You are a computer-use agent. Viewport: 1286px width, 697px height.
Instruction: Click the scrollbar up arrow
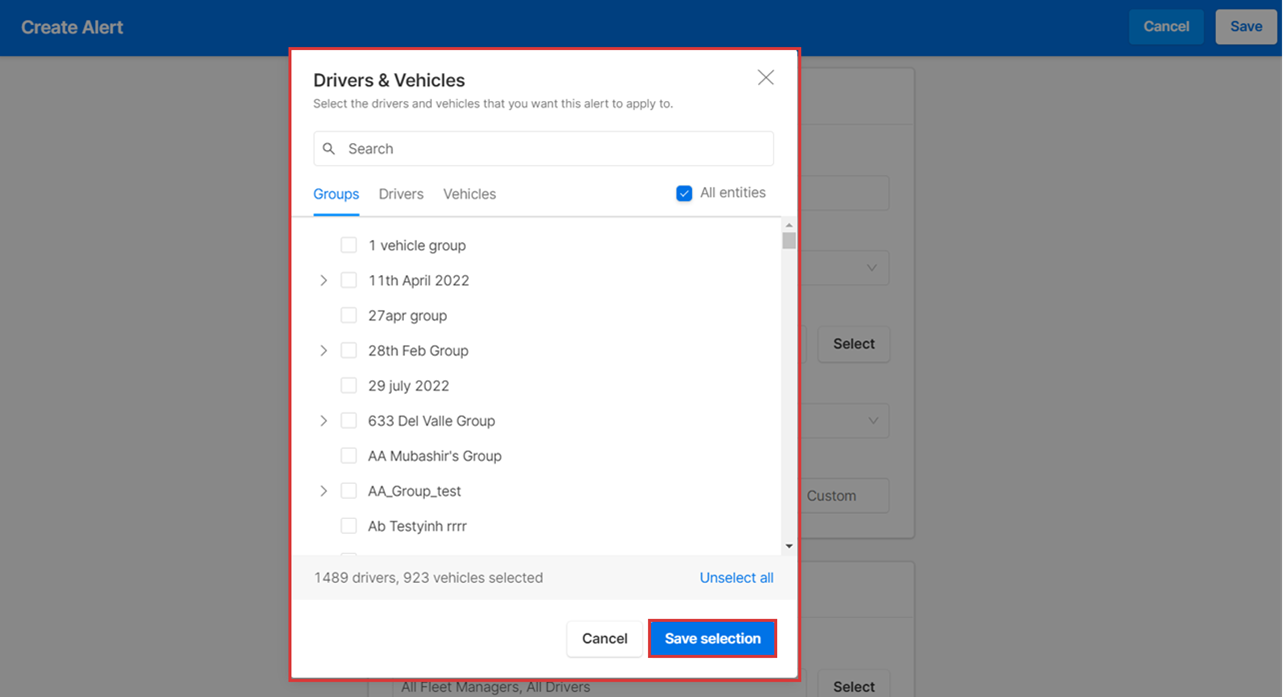click(x=789, y=225)
